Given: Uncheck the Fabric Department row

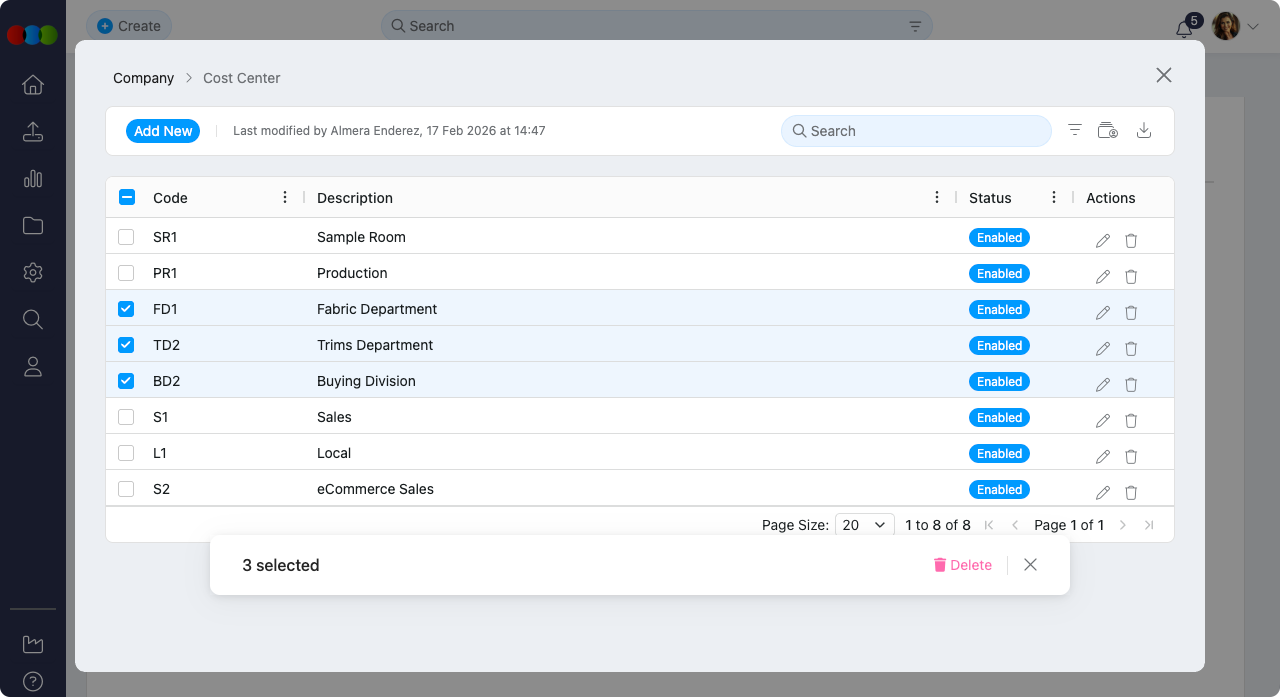Looking at the screenshot, I should coord(126,309).
